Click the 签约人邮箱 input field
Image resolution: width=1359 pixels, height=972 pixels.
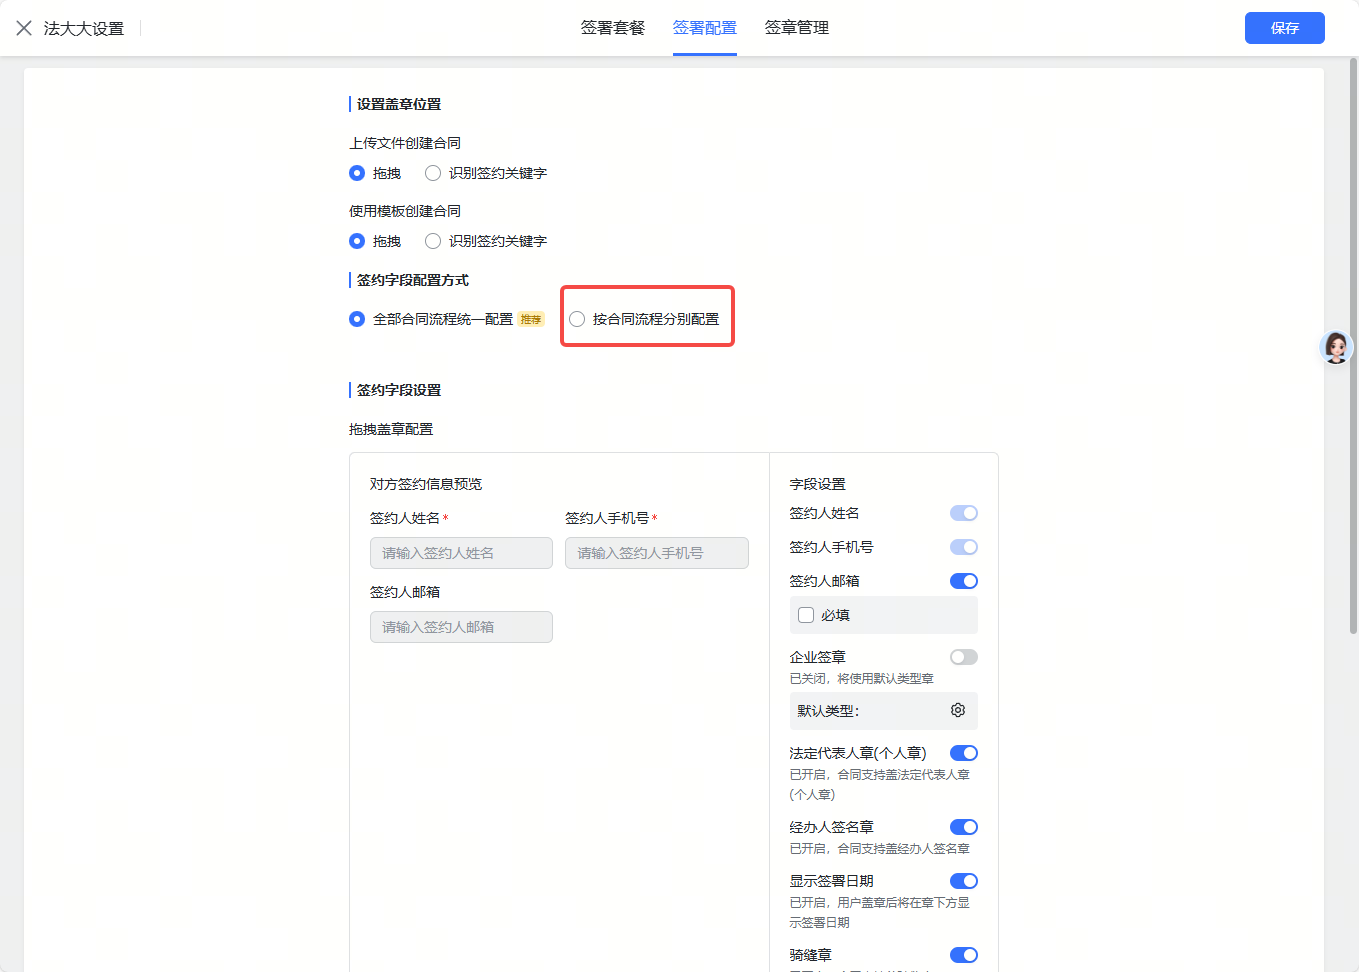click(x=461, y=626)
